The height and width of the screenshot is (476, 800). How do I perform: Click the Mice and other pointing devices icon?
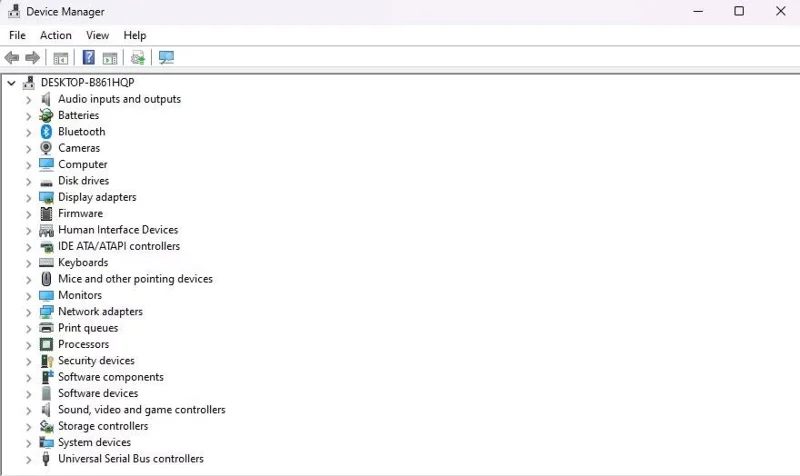click(46, 279)
